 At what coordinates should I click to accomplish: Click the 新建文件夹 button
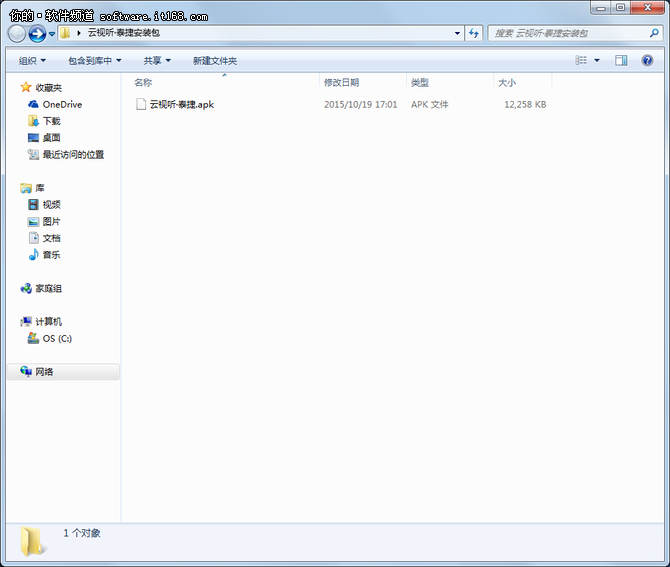(215, 61)
